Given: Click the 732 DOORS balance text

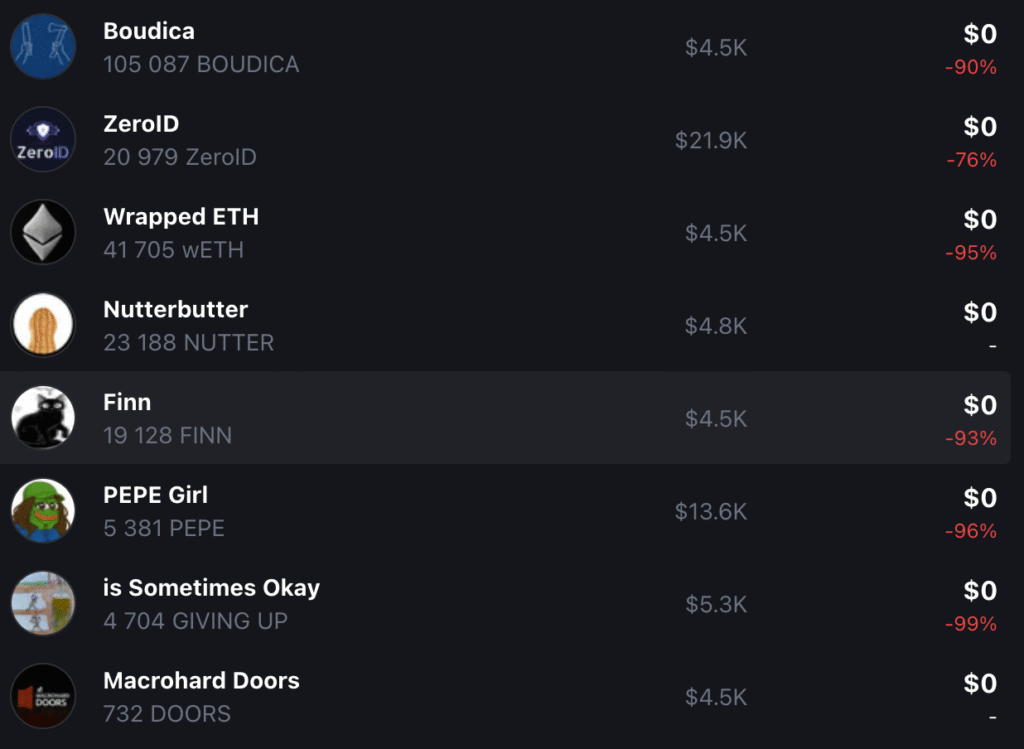Looking at the screenshot, I should 167,714.
